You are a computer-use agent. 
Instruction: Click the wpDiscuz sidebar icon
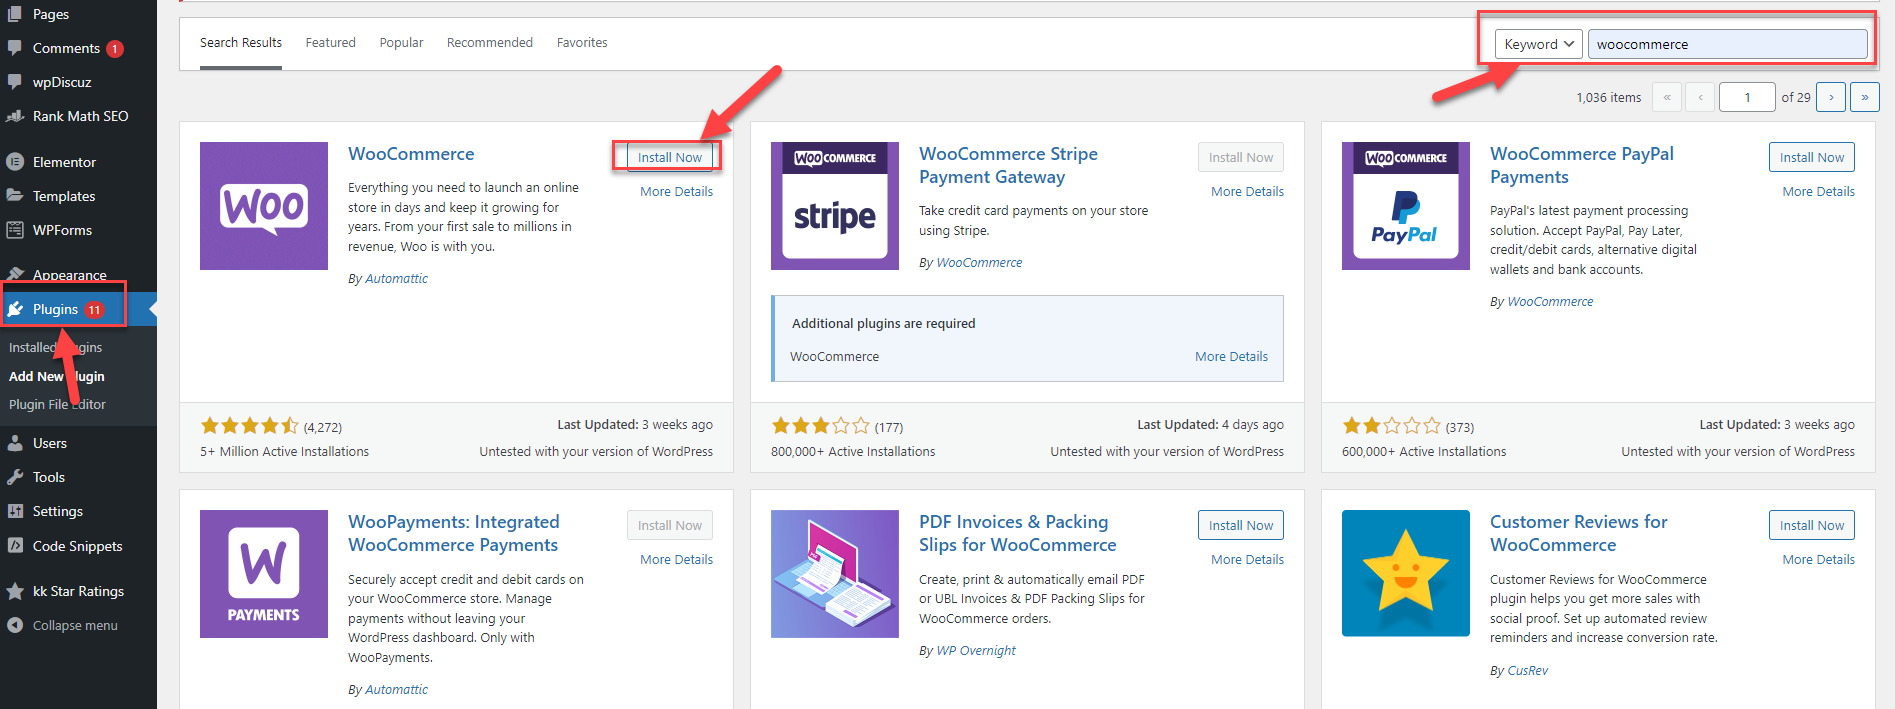15,82
